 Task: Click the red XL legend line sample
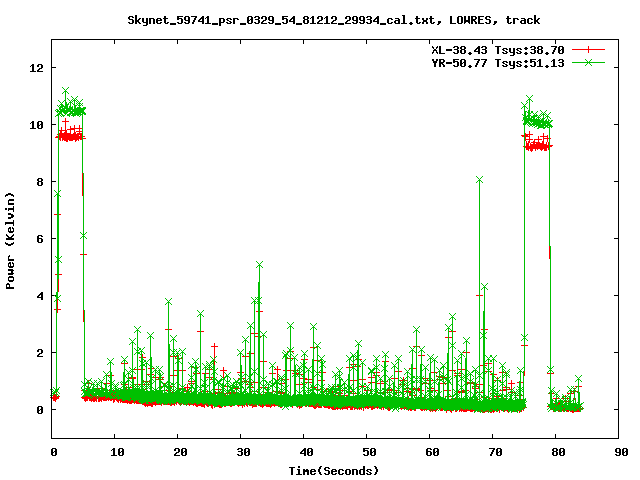coord(588,50)
